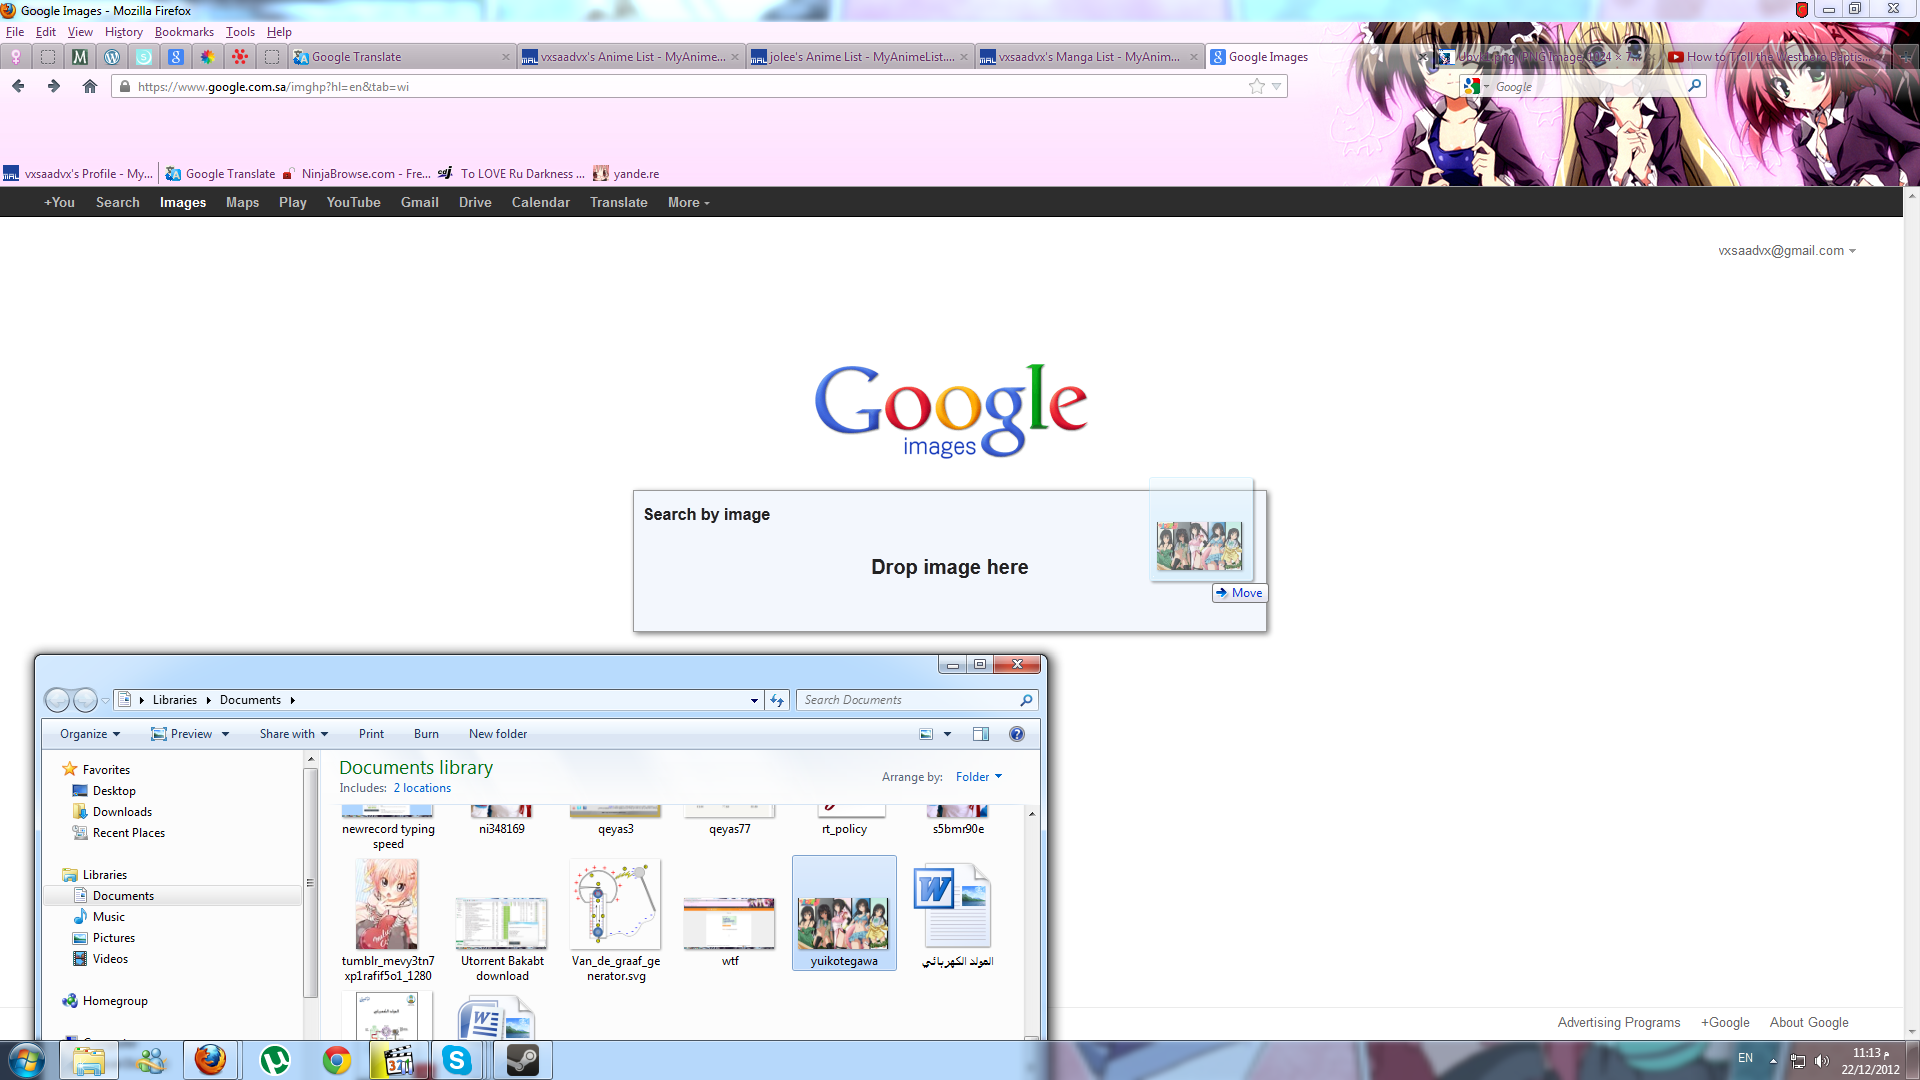Click YouTube in the Google navigation bar
1920x1080 pixels.
(x=353, y=202)
